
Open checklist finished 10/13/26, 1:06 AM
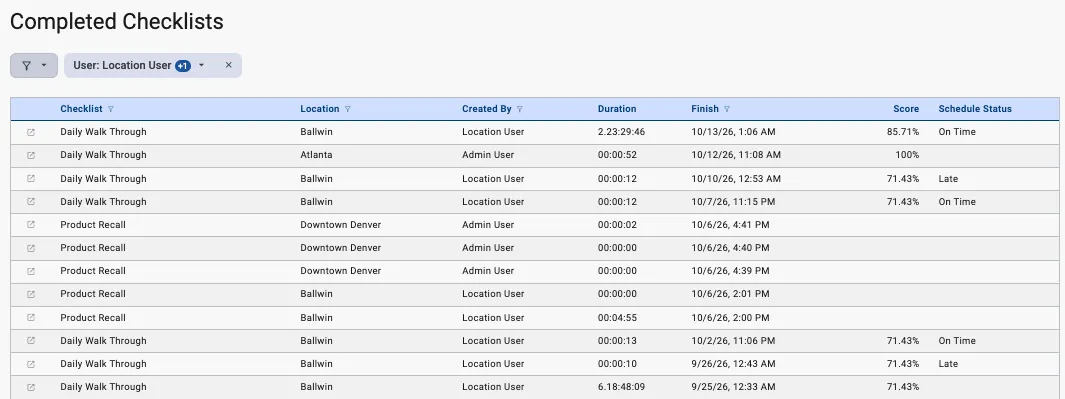(x=31, y=133)
